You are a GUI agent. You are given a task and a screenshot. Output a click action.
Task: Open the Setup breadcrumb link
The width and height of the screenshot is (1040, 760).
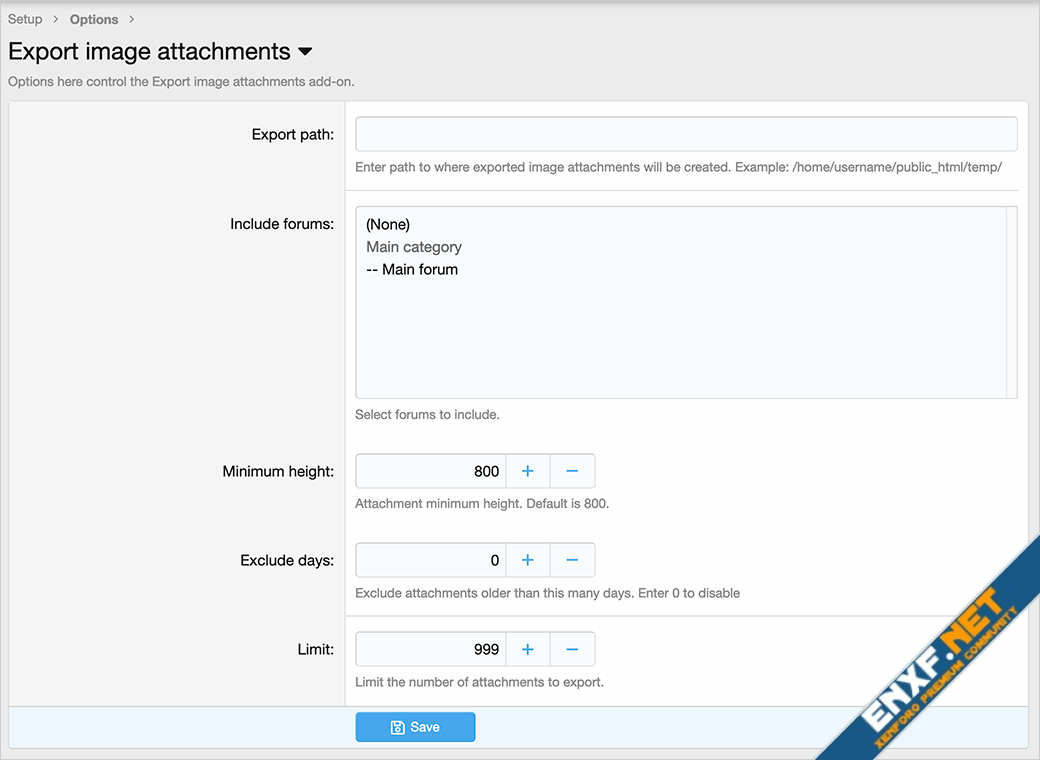[x=25, y=19]
